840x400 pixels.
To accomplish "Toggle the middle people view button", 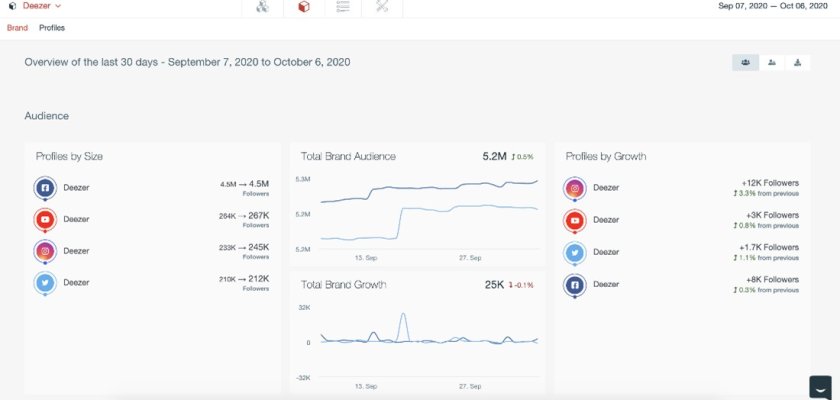I will 772,62.
